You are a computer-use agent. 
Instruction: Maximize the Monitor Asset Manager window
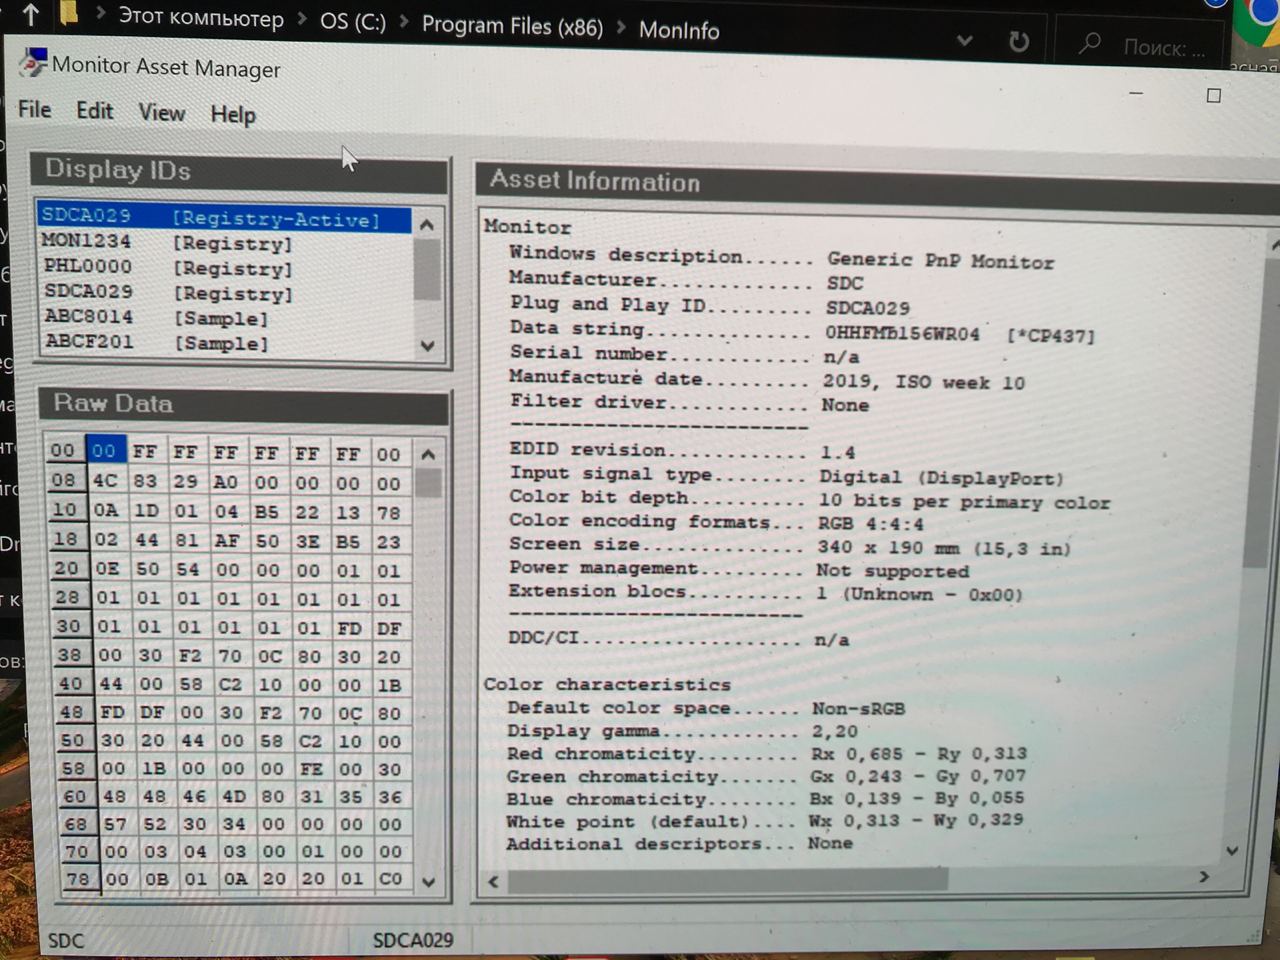[1214, 96]
